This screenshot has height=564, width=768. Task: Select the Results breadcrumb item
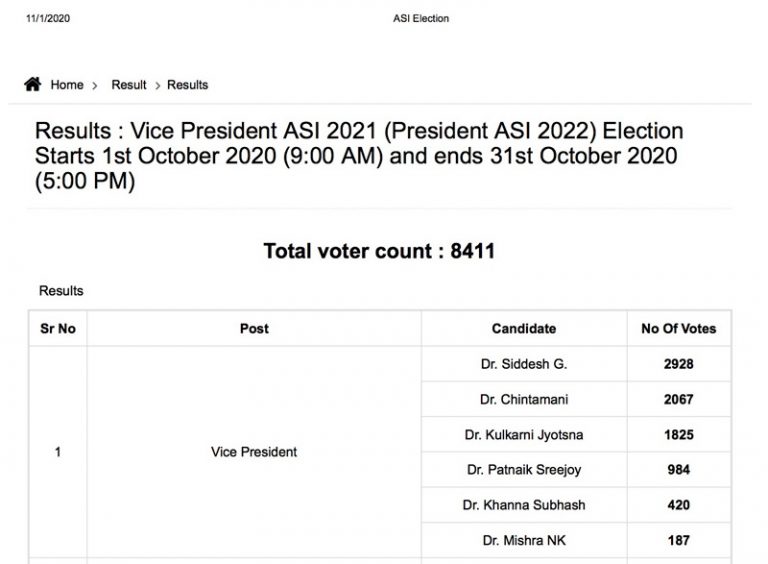point(187,85)
